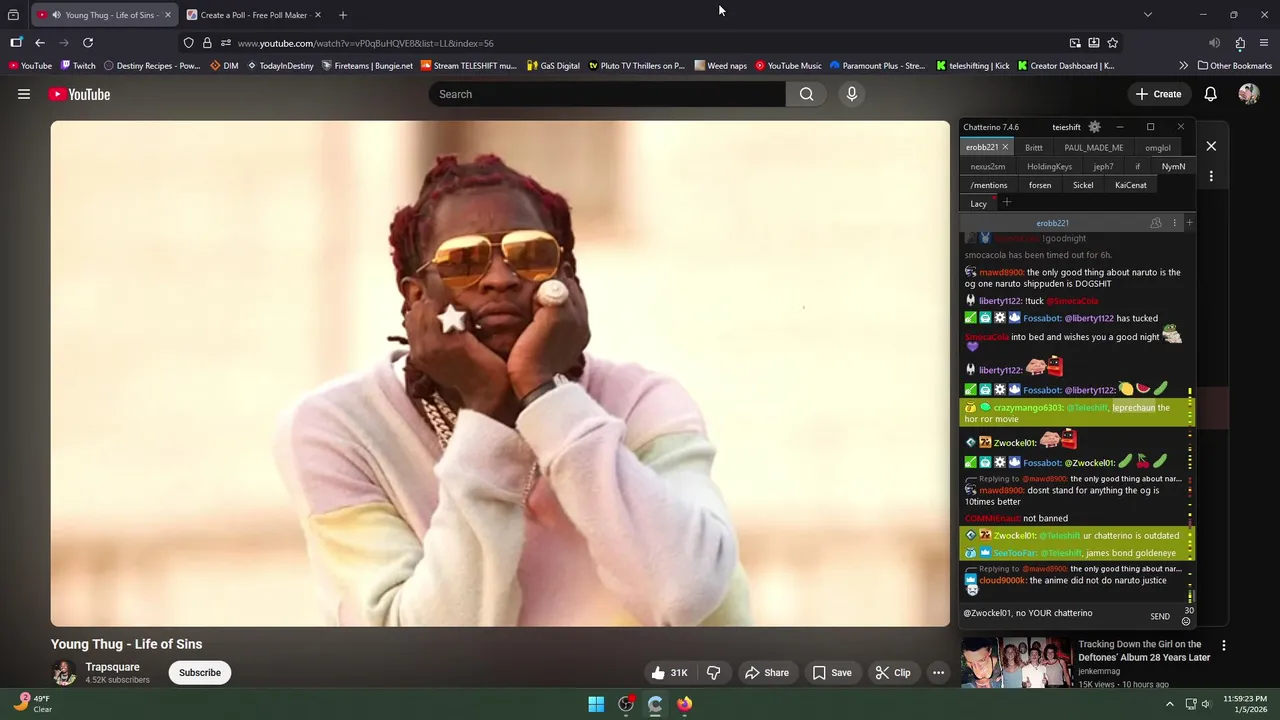Open Twitch bookmark

coord(78,66)
